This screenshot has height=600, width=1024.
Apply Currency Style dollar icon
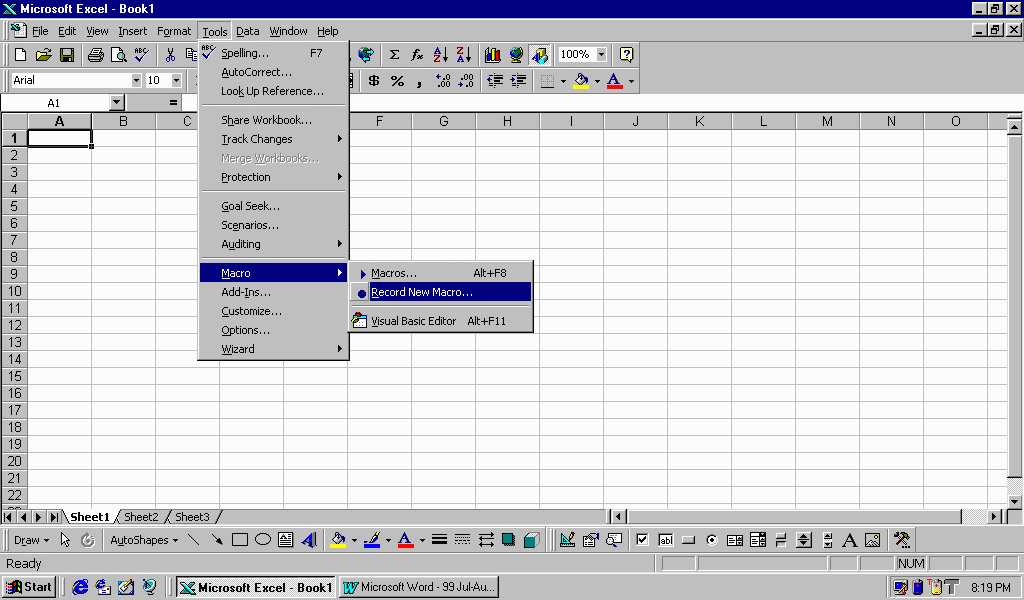[374, 81]
